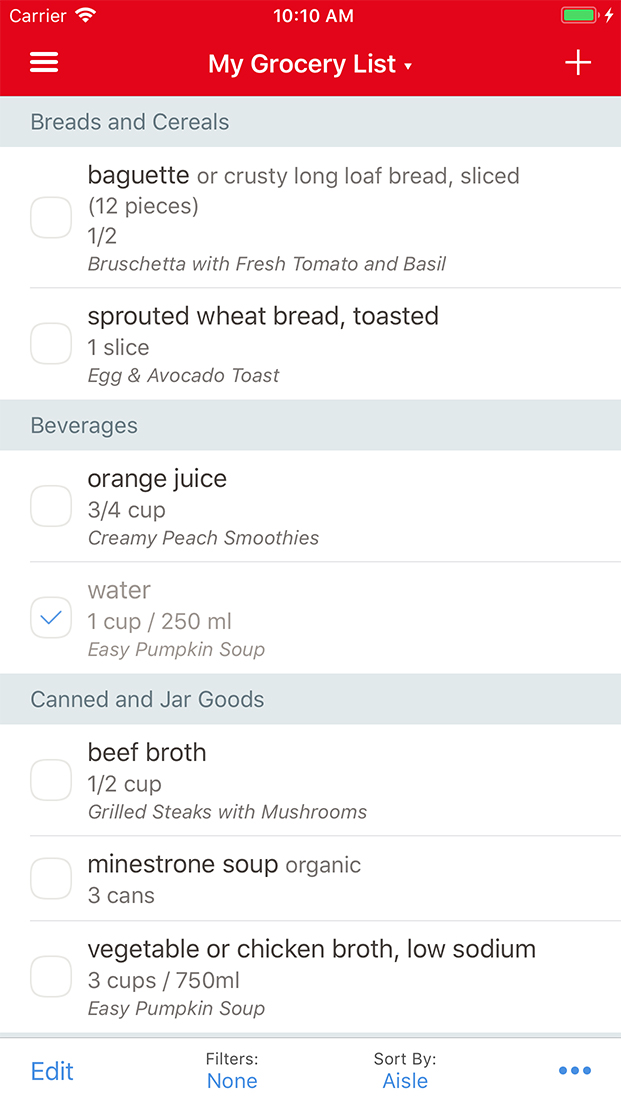The height and width of the screenshot is (1104, 621).
Task: Expand the My Grocery List dropdown
Action: pyautogui.click(x=310, y=64)
